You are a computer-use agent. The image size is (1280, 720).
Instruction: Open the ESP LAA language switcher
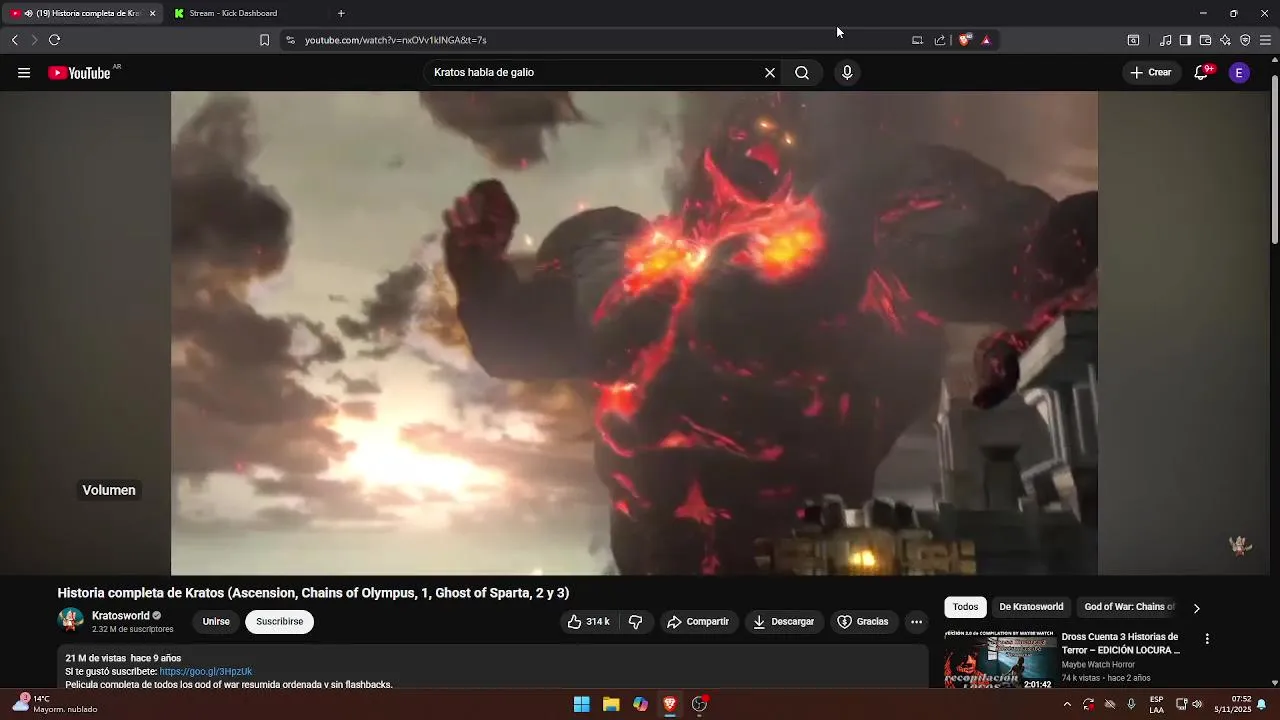coord(1156,704)
